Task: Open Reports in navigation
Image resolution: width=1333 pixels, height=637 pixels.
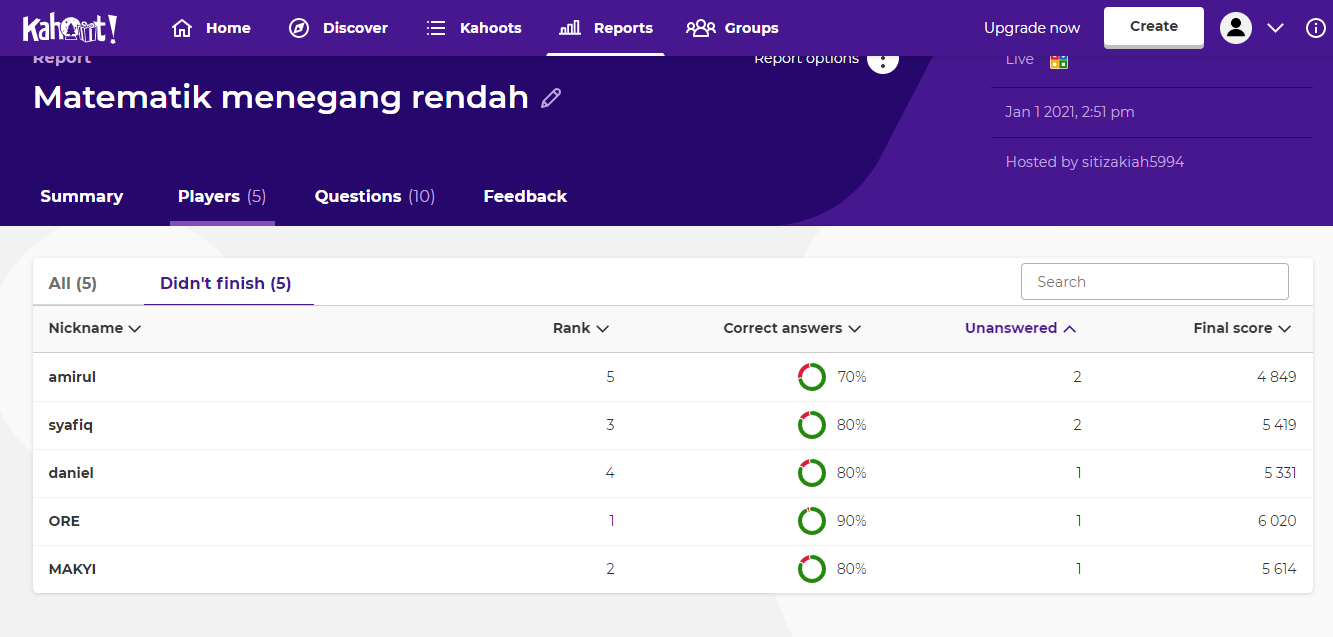Action: click(x=606, y=28)
